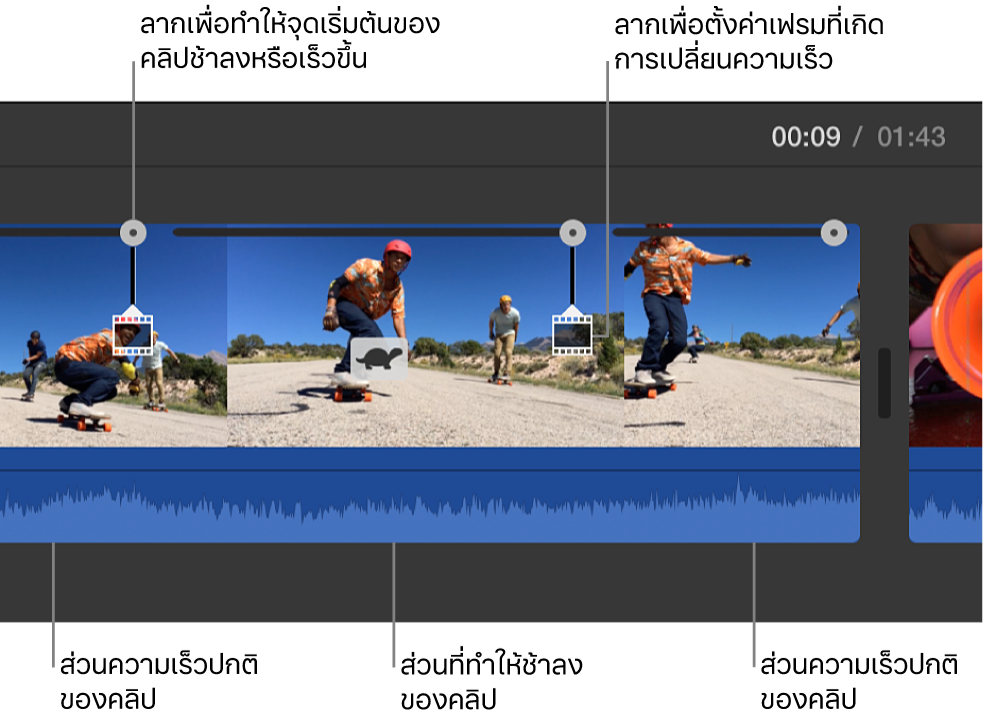Click the rightmost circular speed handle

(833, 233)
